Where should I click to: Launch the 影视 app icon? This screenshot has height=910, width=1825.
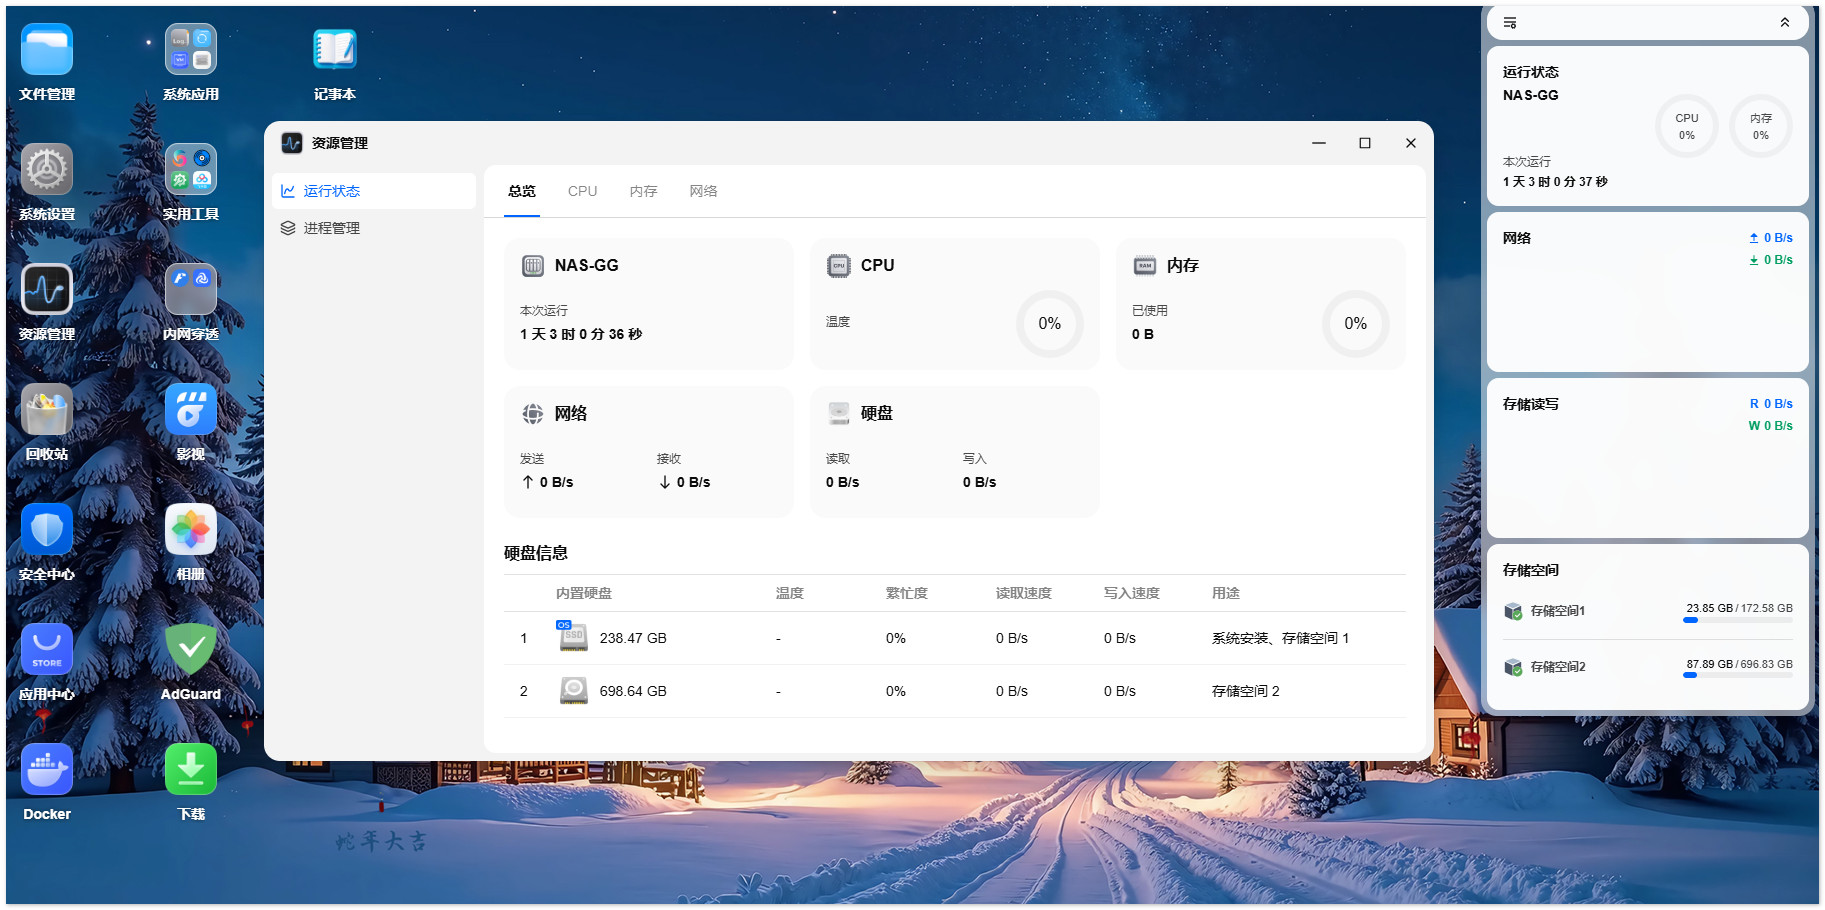[191, 410]
